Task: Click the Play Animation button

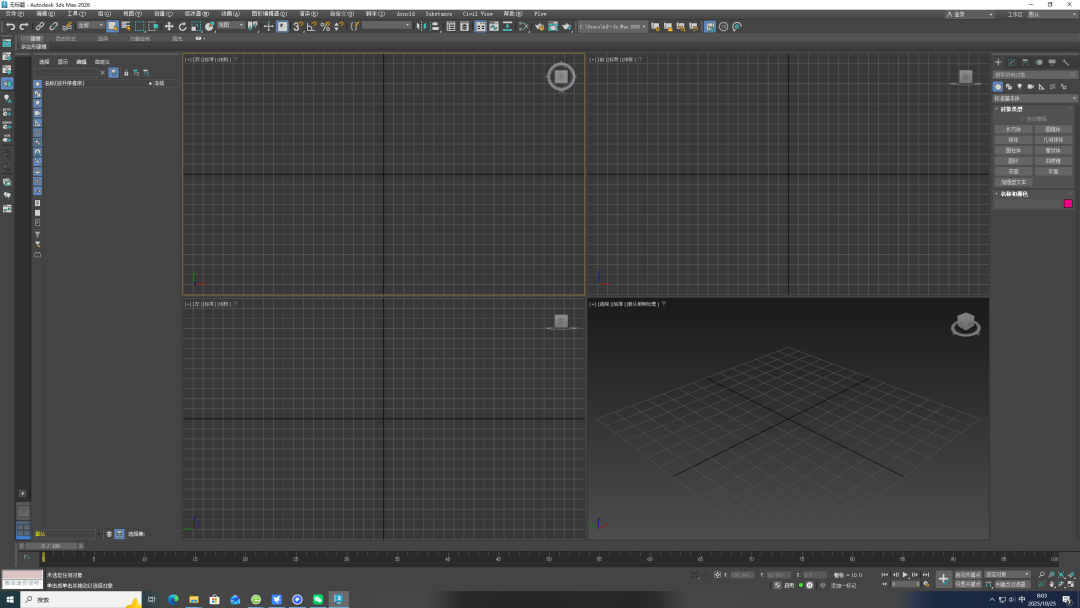Action: [x=905, y=575]
